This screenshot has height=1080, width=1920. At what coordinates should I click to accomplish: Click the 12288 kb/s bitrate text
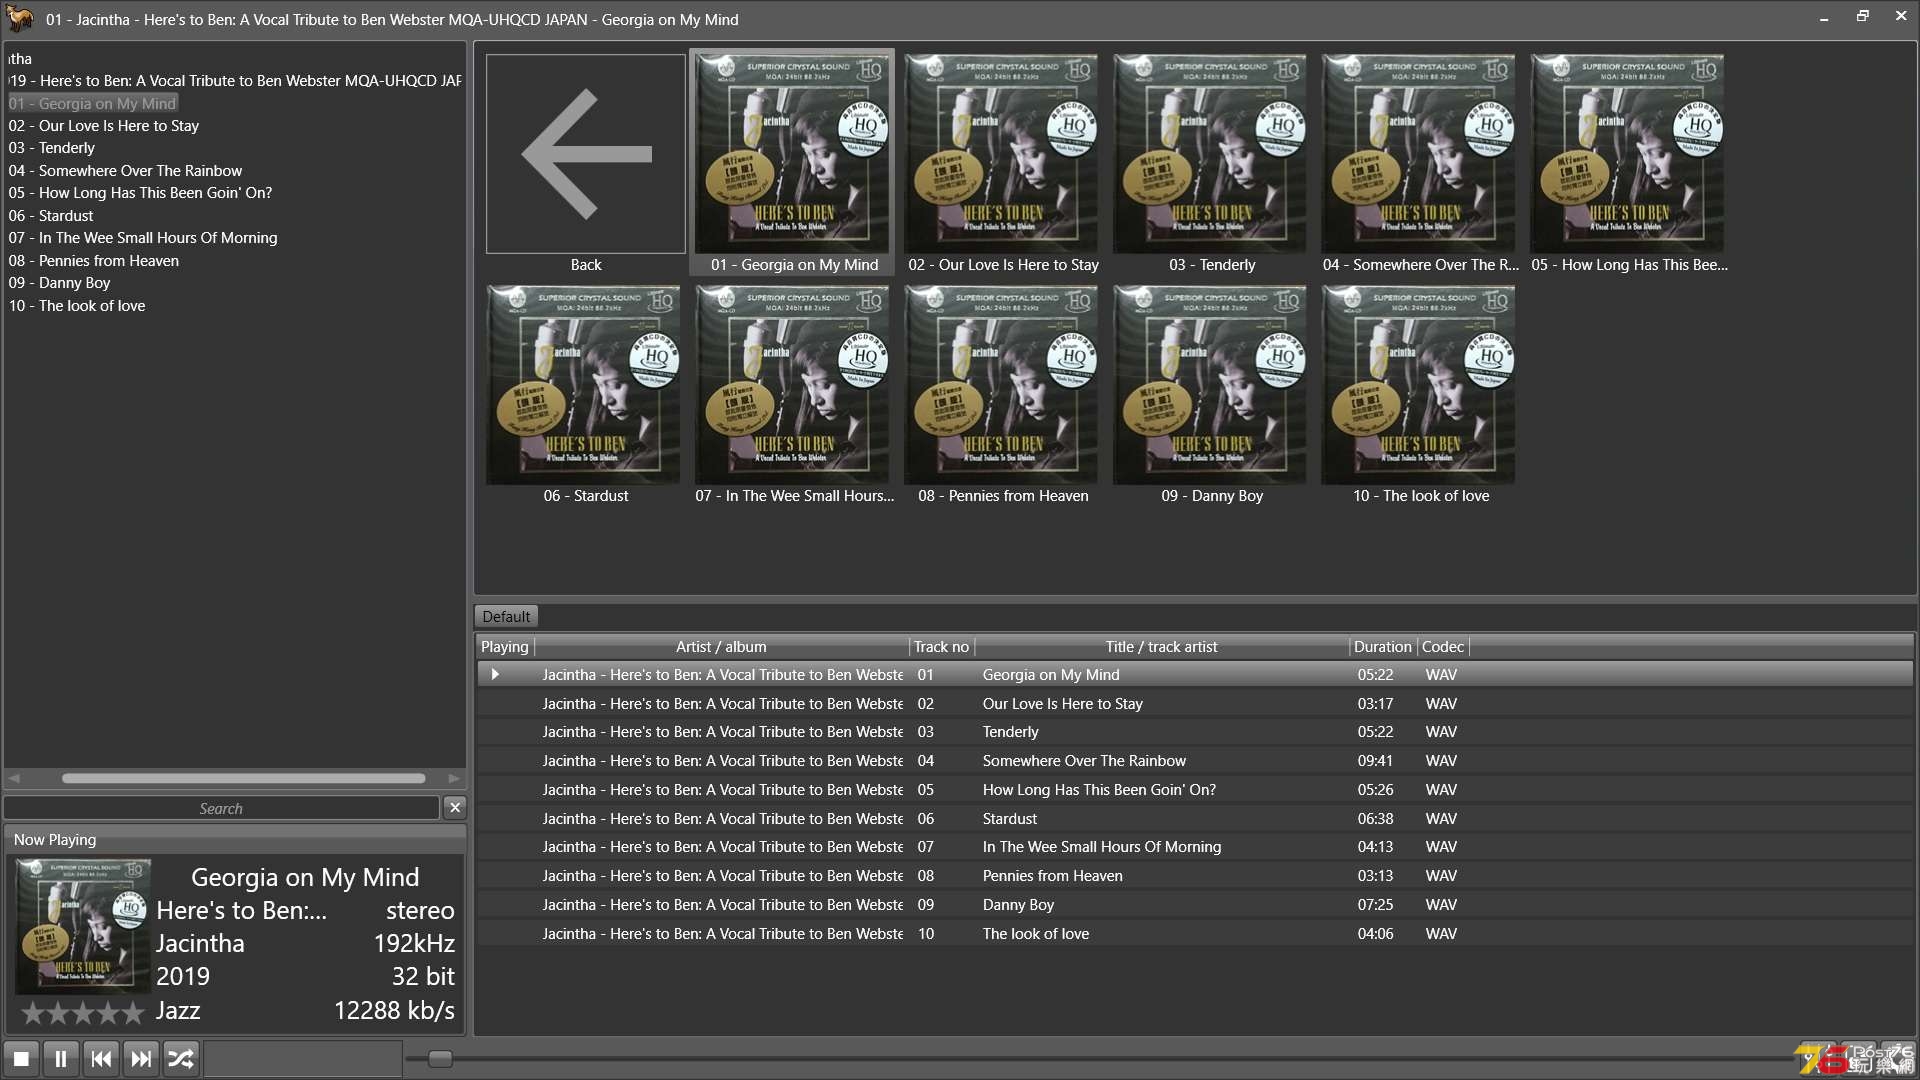pos(394,1011)
